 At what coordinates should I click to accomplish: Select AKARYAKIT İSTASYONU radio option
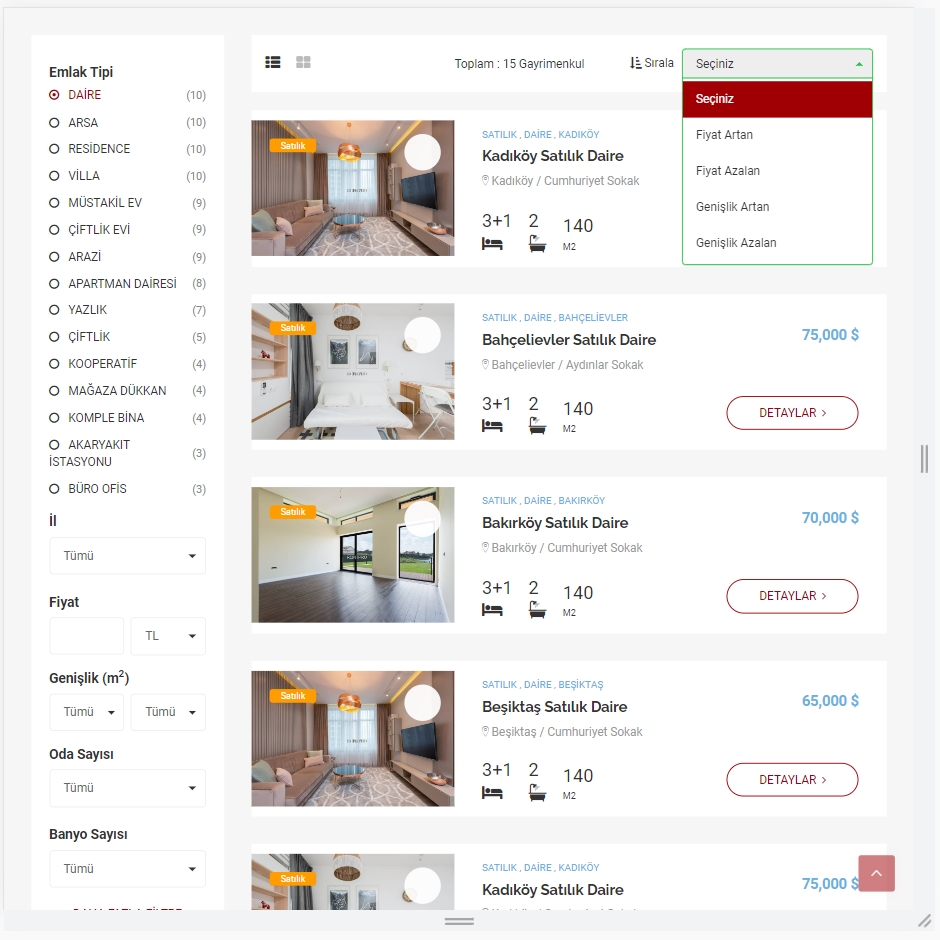(54, 445)
